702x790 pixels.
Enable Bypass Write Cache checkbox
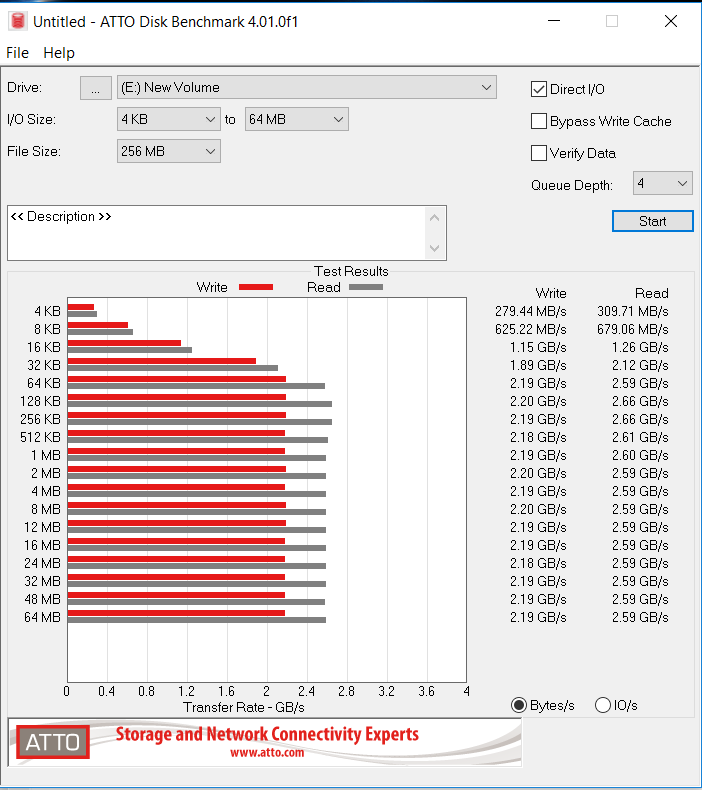pos(539,121)
